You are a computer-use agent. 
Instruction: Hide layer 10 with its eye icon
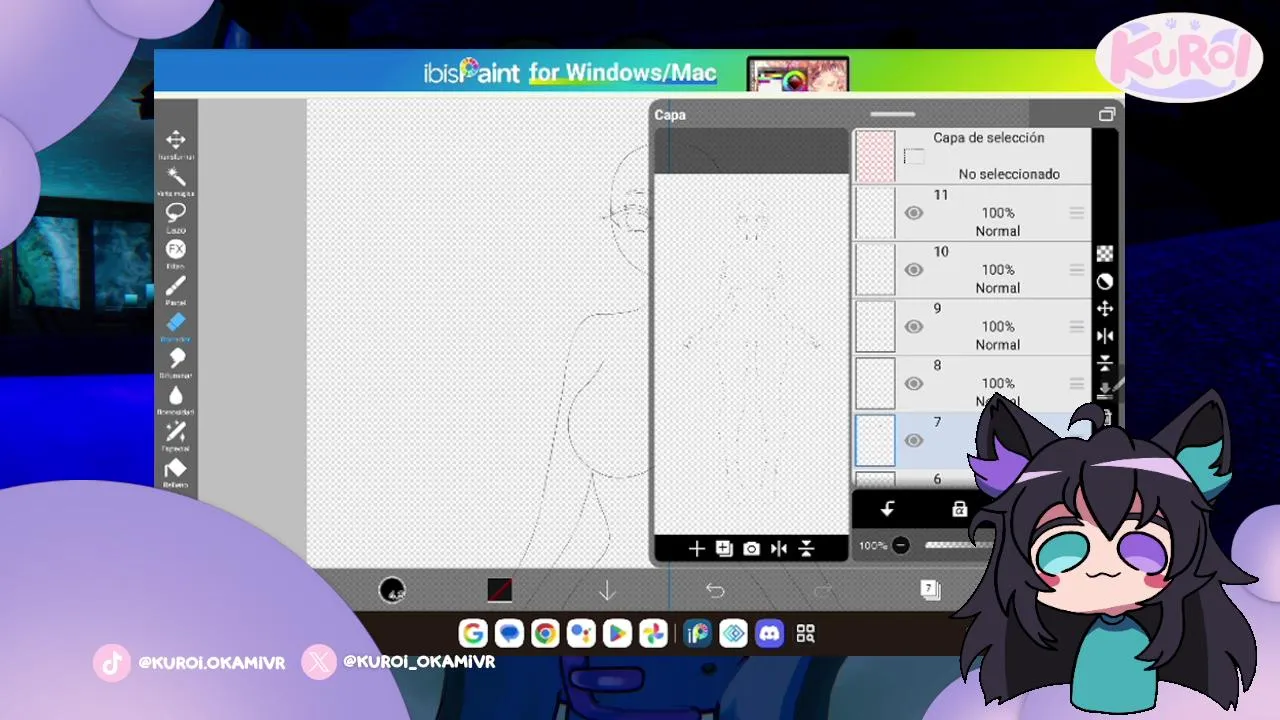913,270
